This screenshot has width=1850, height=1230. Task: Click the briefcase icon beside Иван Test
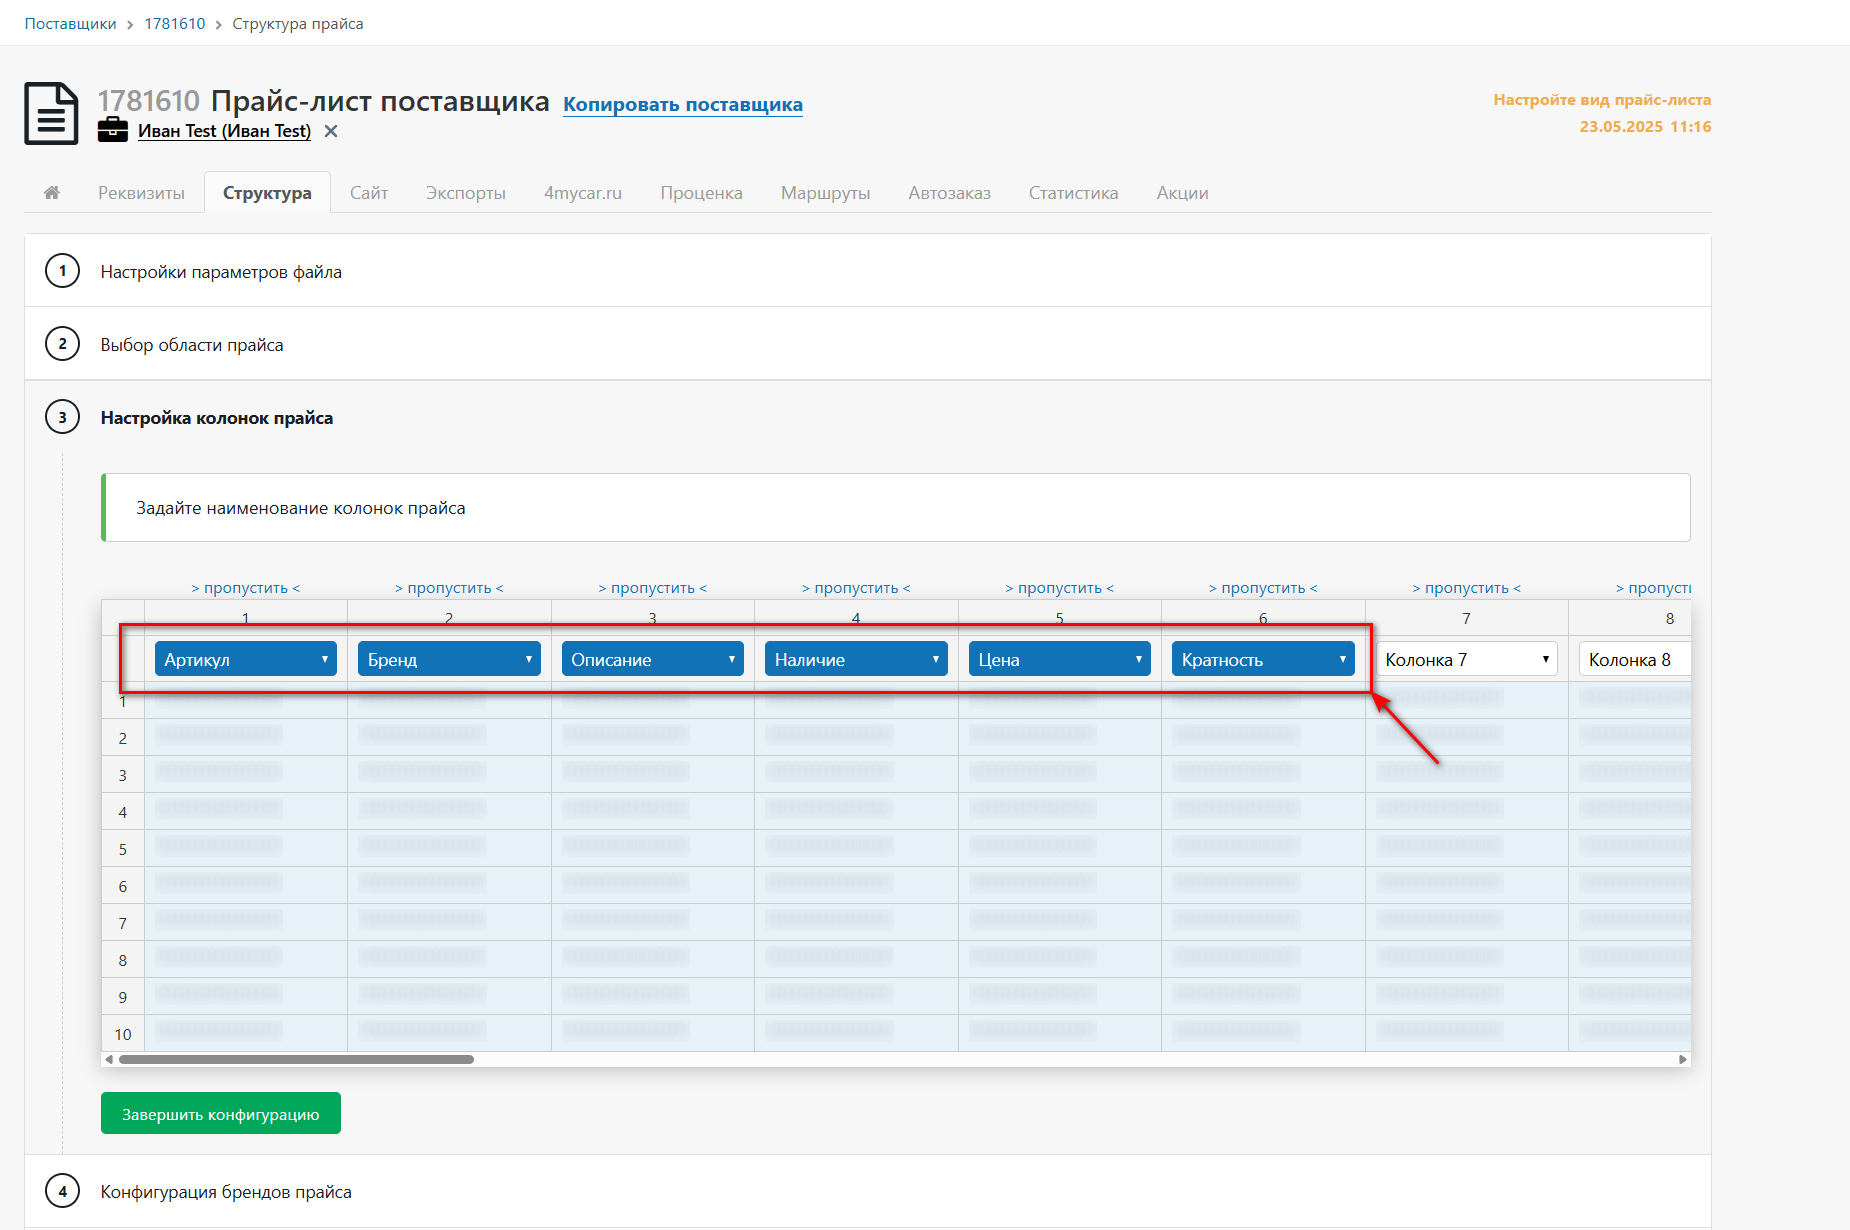click(113, 130)
